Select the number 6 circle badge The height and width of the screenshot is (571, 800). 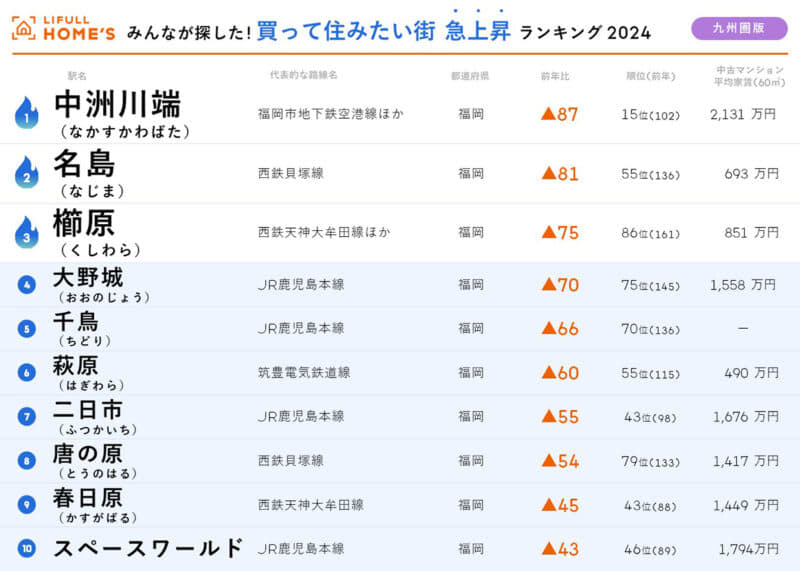(27, 372)
